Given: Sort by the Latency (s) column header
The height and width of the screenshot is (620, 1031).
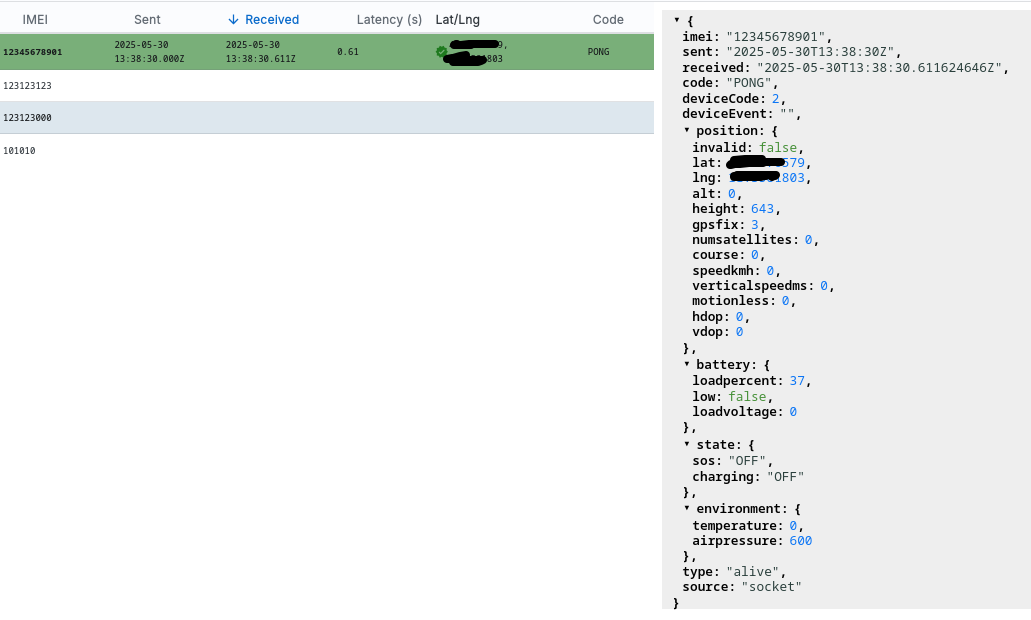Looking at the screenshot, I should pos(388,19).
